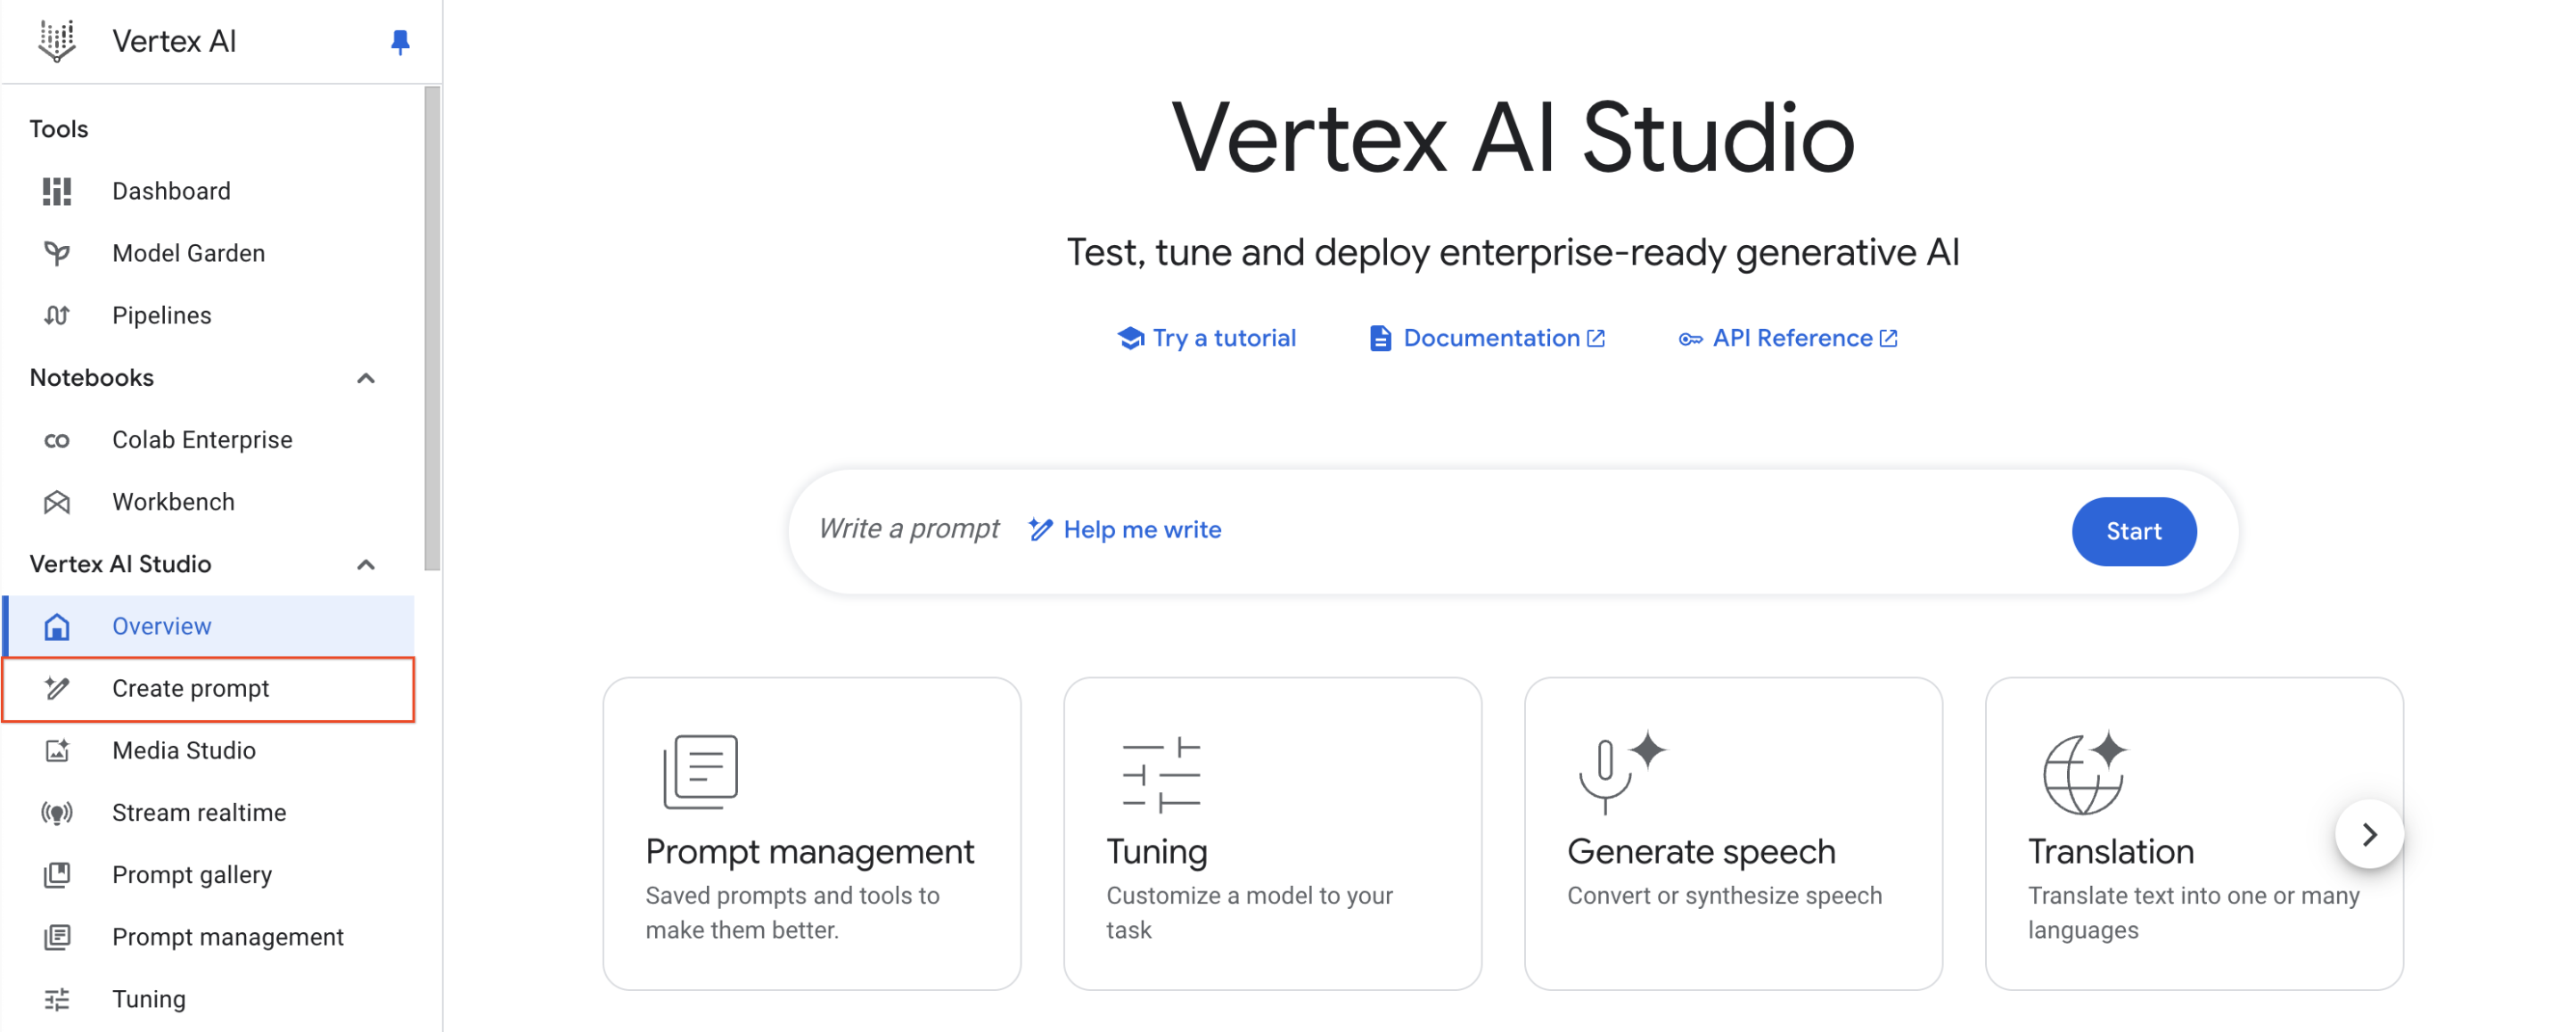Open Create prompt page

click(x=208, y=689)
